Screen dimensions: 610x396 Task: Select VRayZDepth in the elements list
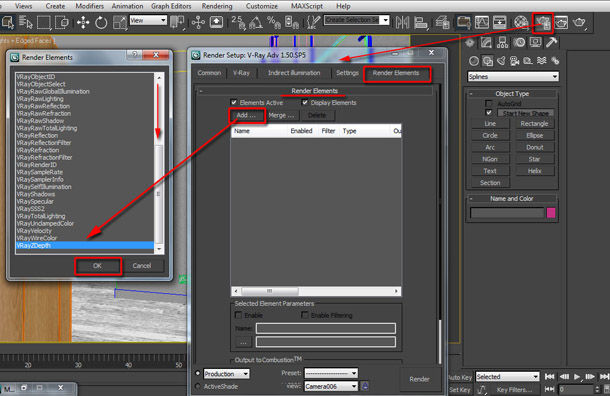pyautogui.click(x=84, y=245)
